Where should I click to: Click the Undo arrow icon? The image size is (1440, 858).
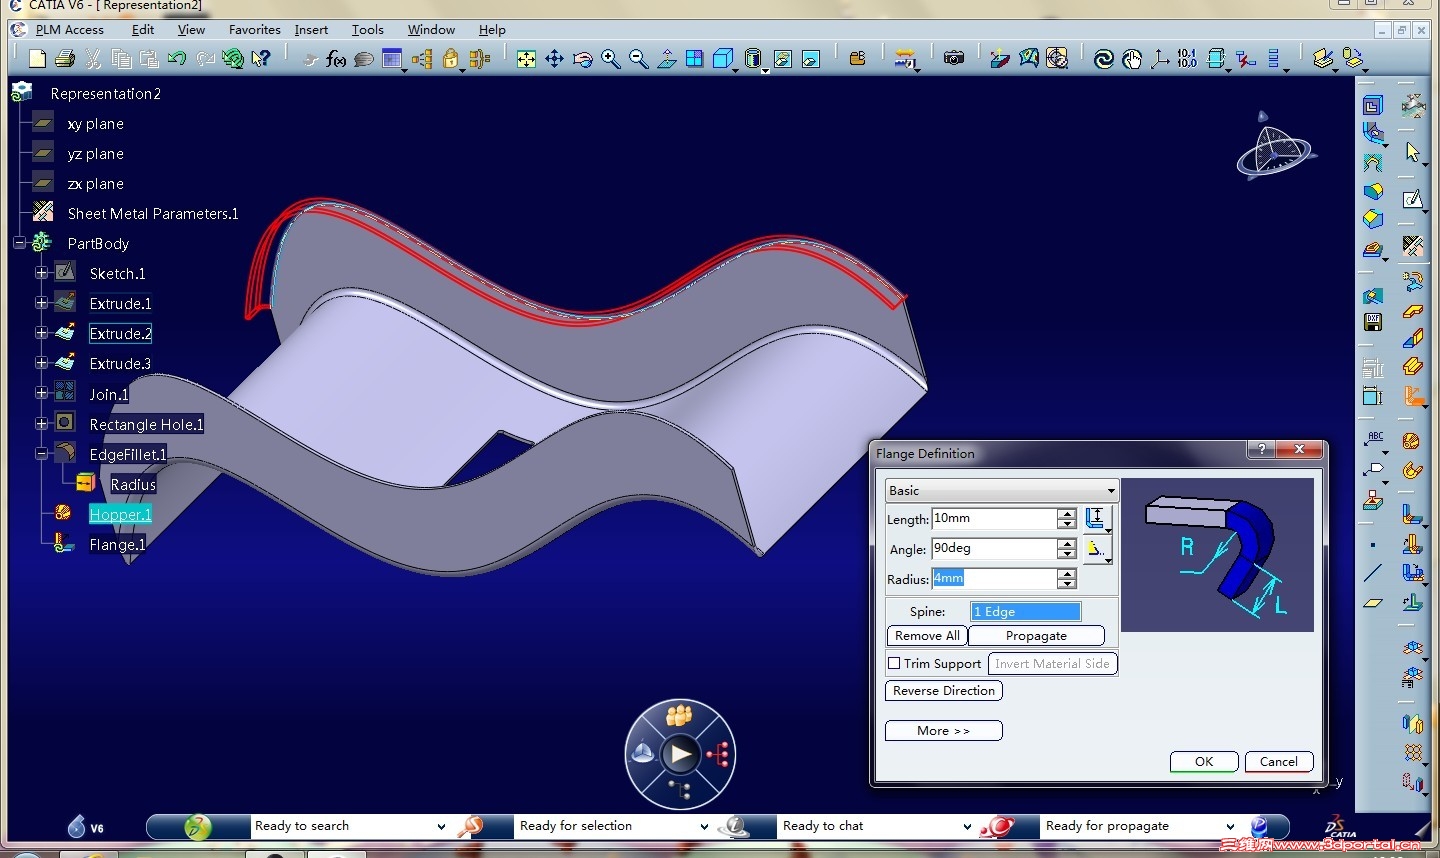pyautogui.click(x=177, y=59)
